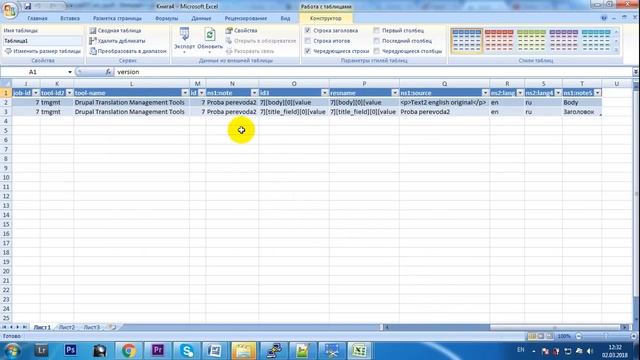
Task: Click the Save icon in quick access toolbar
Action: 27,6
